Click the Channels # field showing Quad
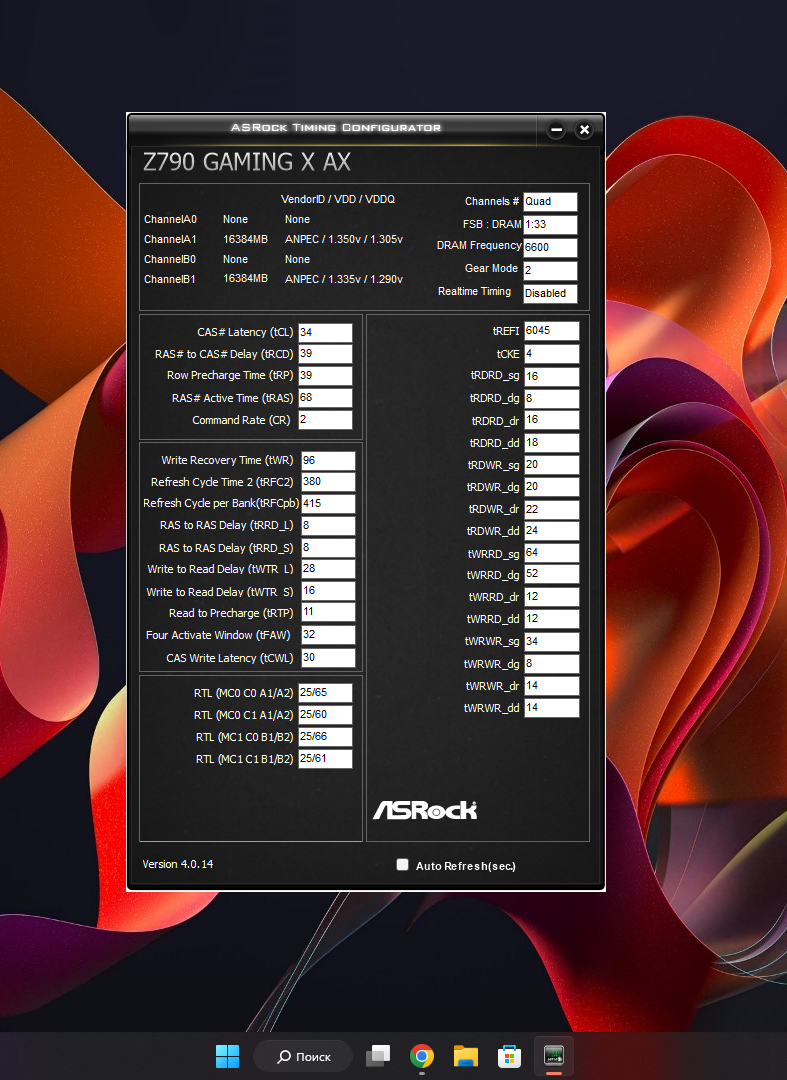The width and height of the screenshot is (787, 1080). point(550,202)
